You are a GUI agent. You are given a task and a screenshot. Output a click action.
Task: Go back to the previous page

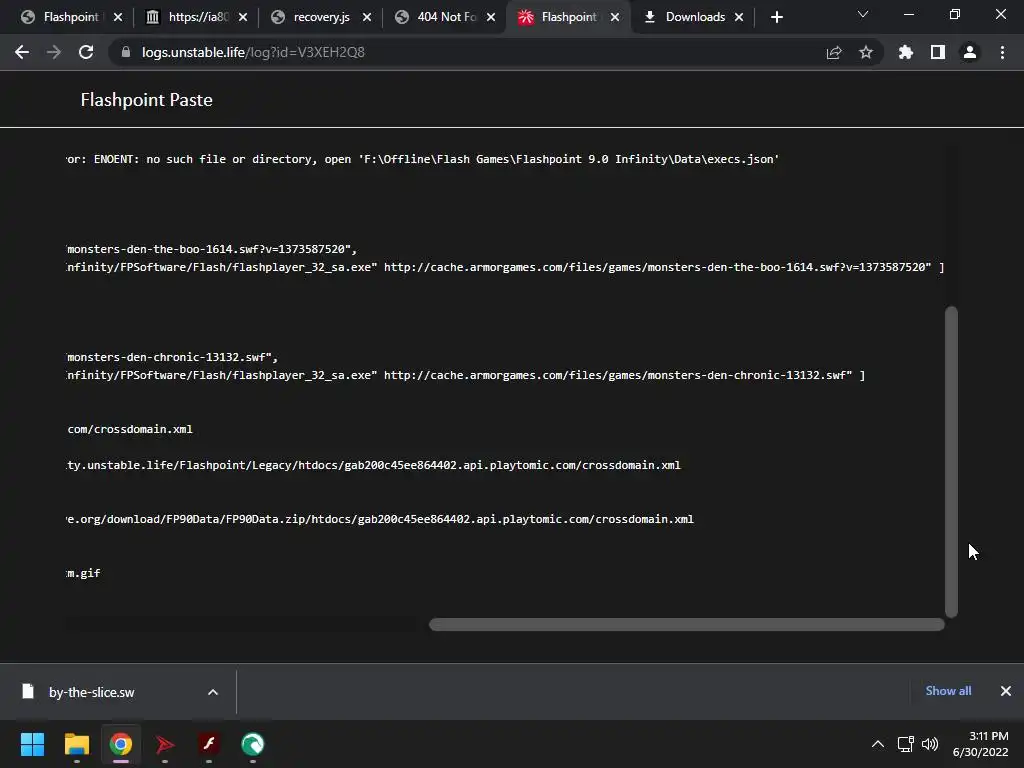pyautogui.click(x=22, y=52)
